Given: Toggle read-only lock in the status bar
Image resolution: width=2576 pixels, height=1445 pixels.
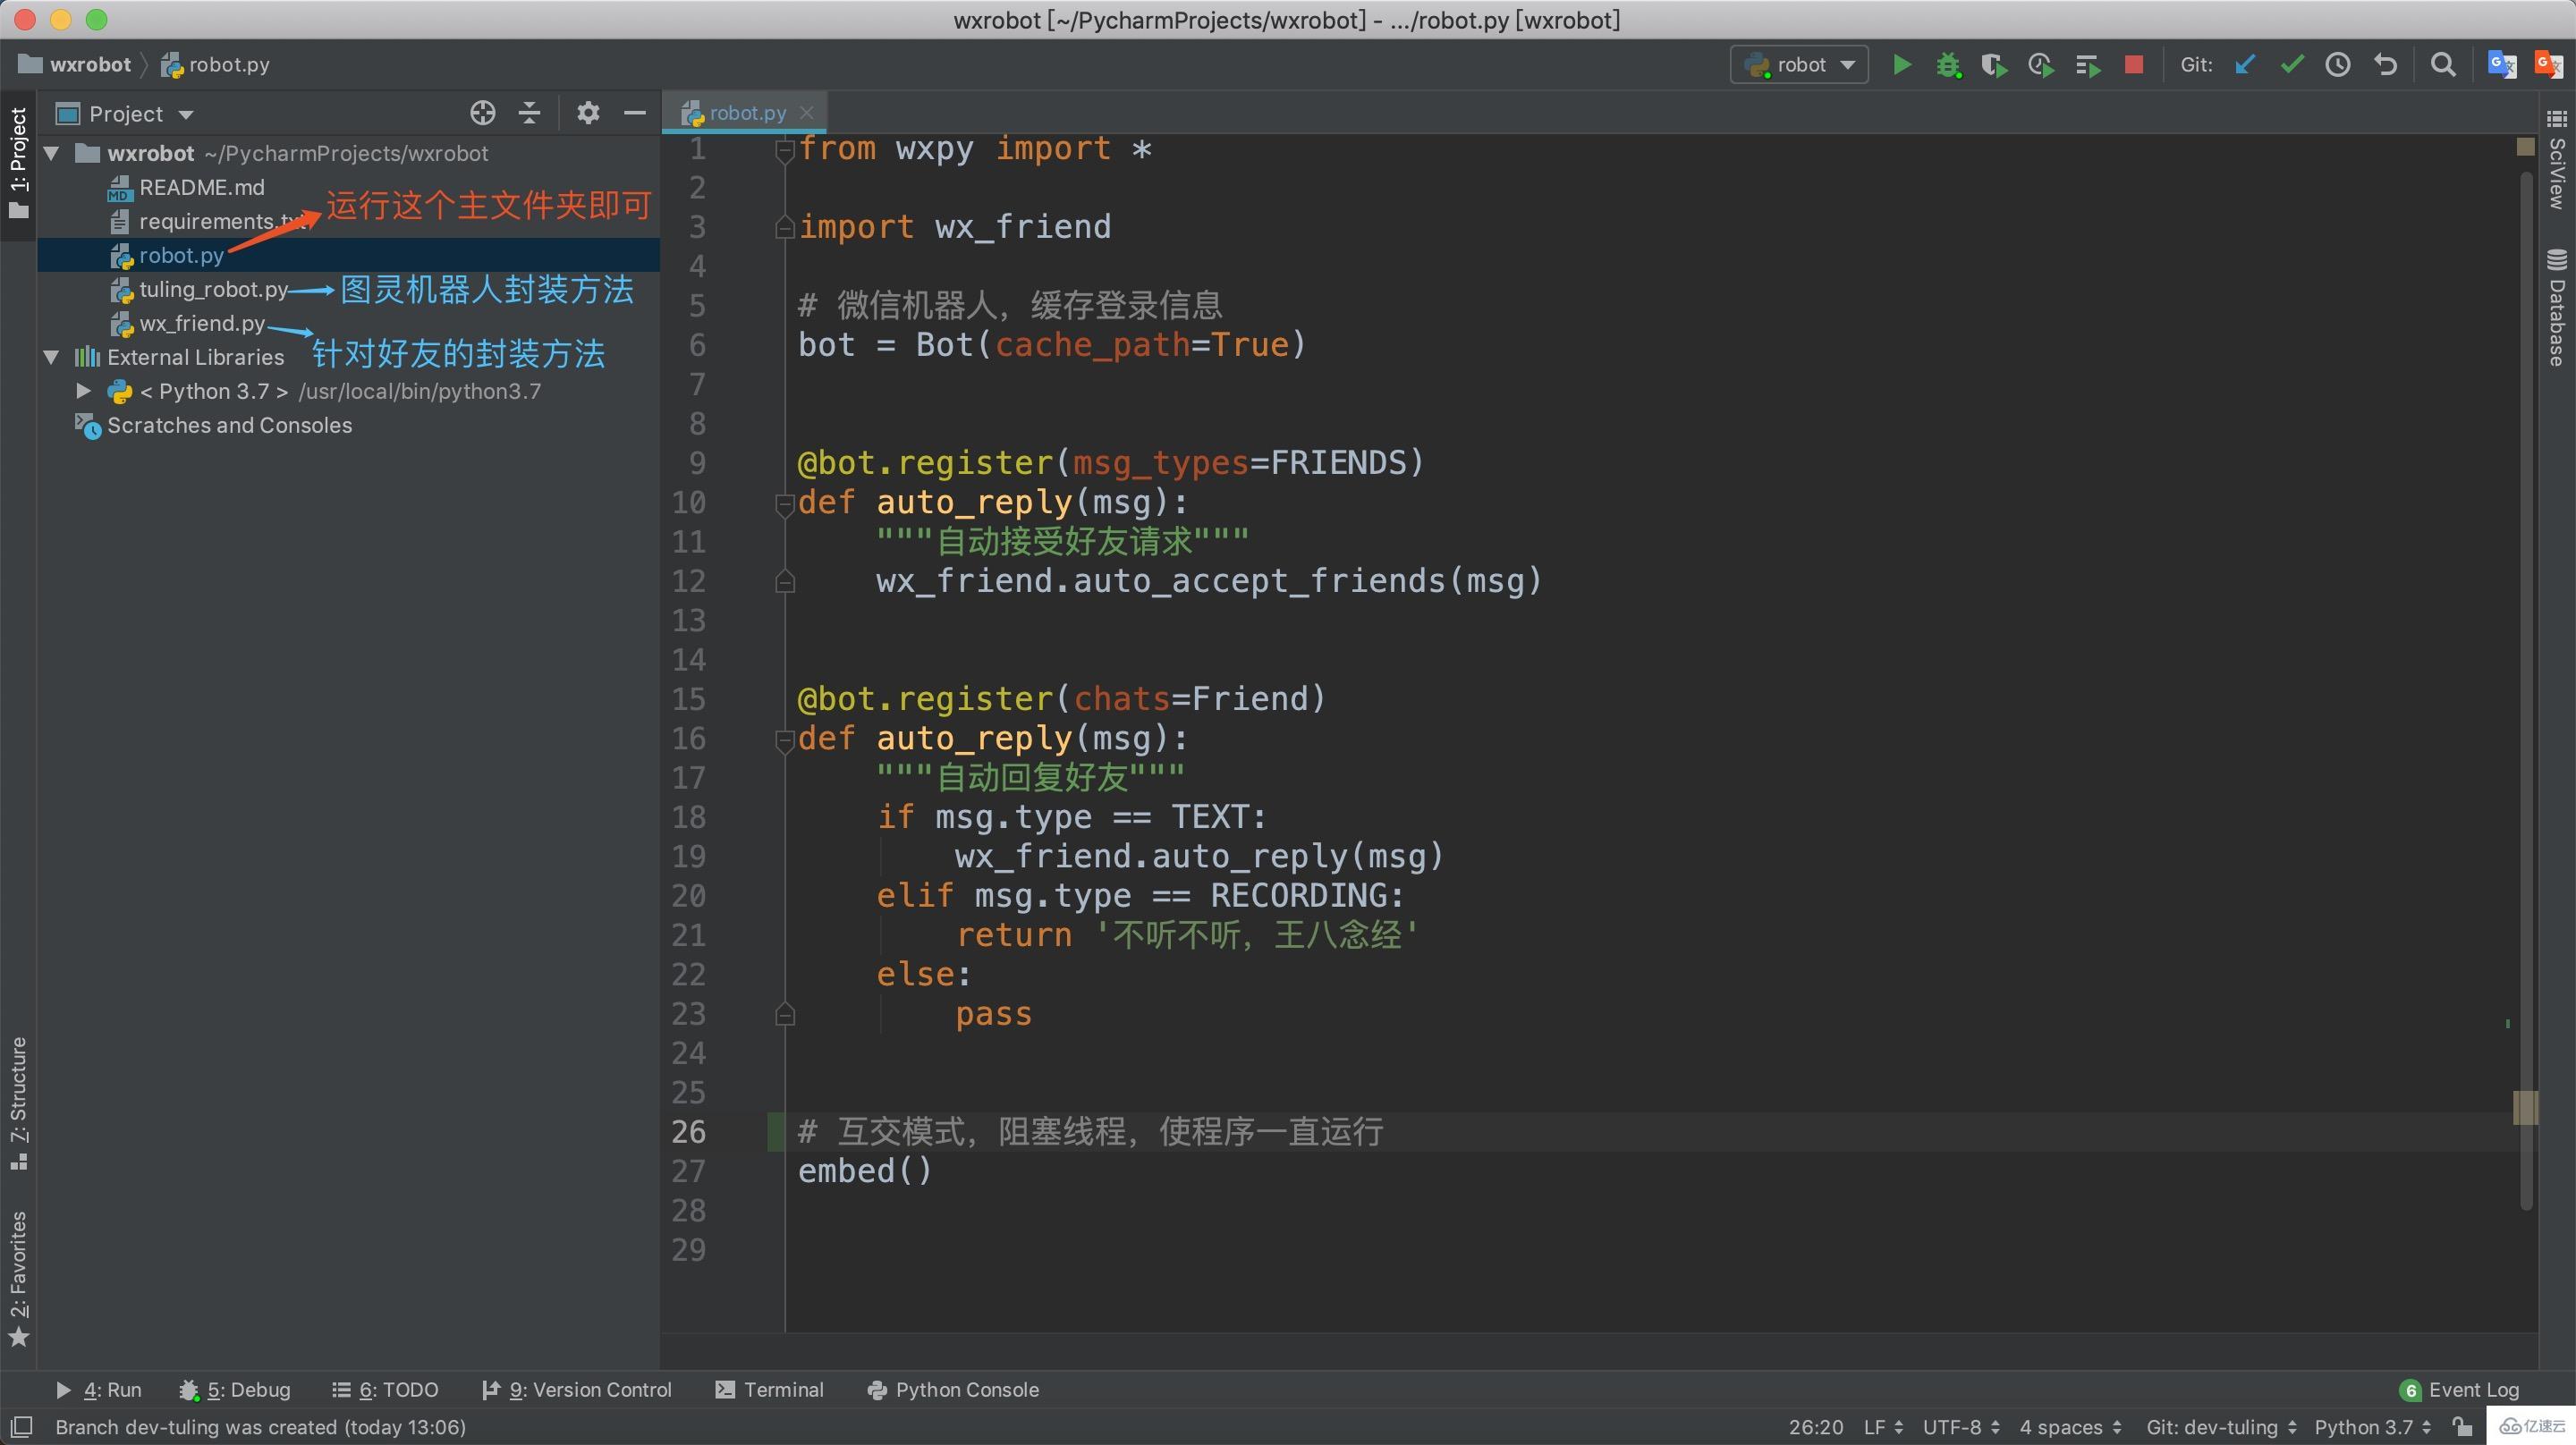Looking at the screenshot, I should 2463,1427.
